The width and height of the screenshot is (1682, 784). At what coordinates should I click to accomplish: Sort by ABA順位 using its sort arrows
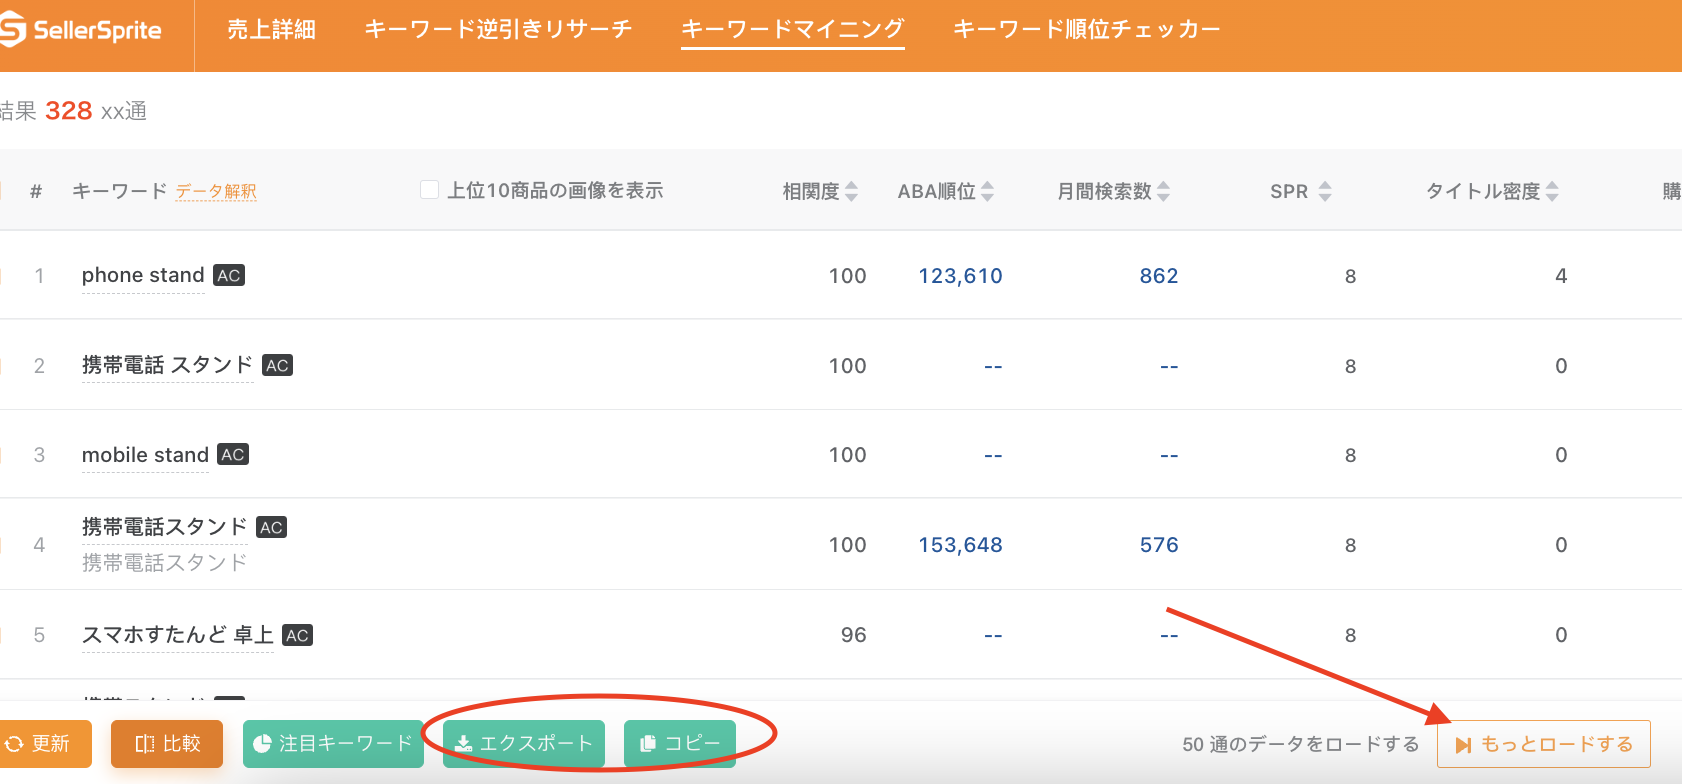tap(988, 191)
